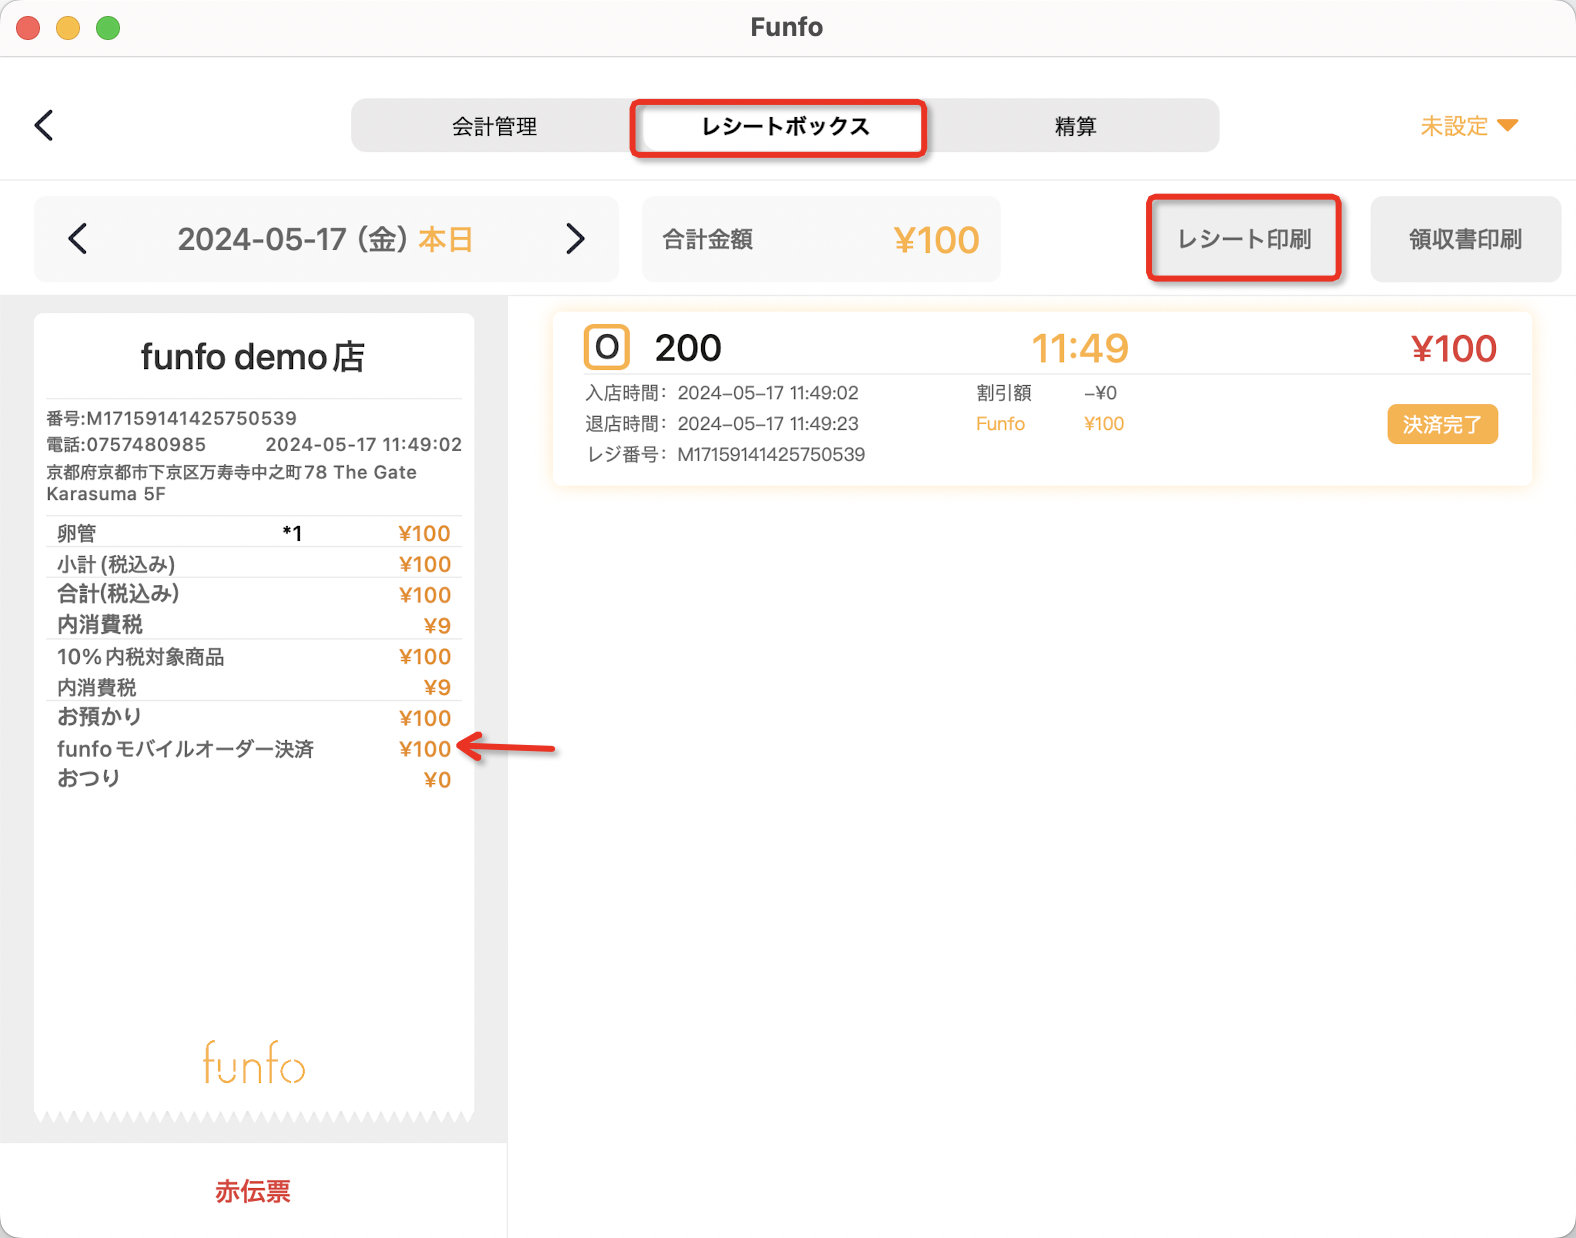Click the 入店時間 2024-05-17 11:49:02 line

(x=722, y=393)
